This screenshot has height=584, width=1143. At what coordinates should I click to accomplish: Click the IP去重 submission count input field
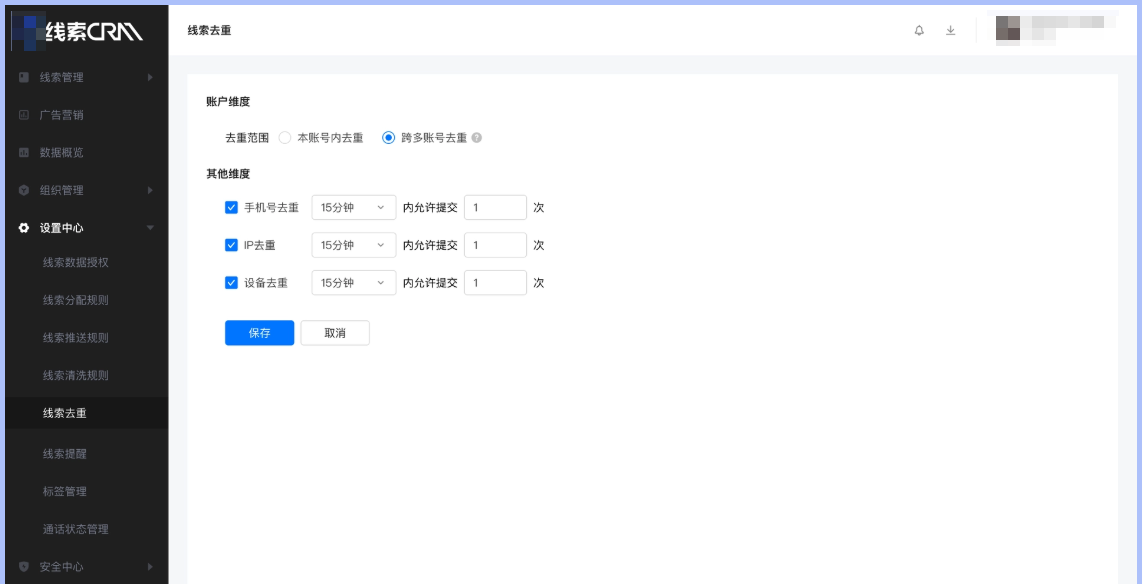pos(494,244)
